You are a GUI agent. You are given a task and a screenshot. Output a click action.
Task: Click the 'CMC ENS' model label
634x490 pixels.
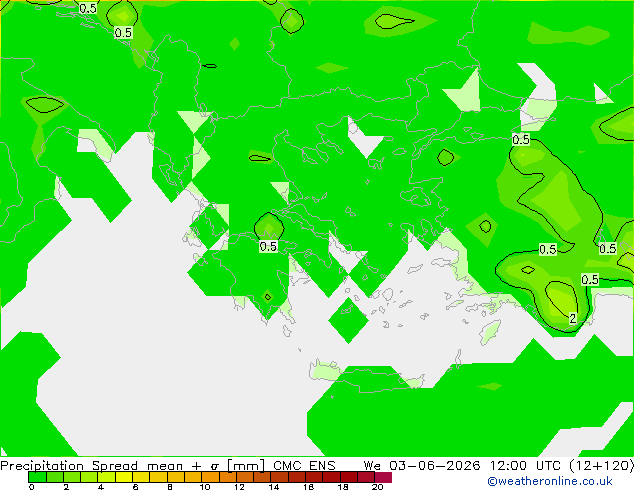click(x=304, y=465)
